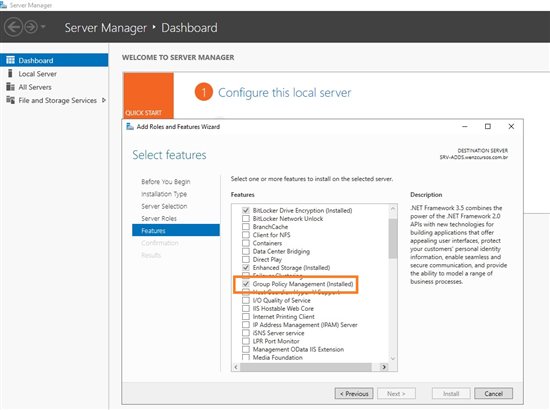
Task: Check iSNS Server service feature
Action: 246,333
